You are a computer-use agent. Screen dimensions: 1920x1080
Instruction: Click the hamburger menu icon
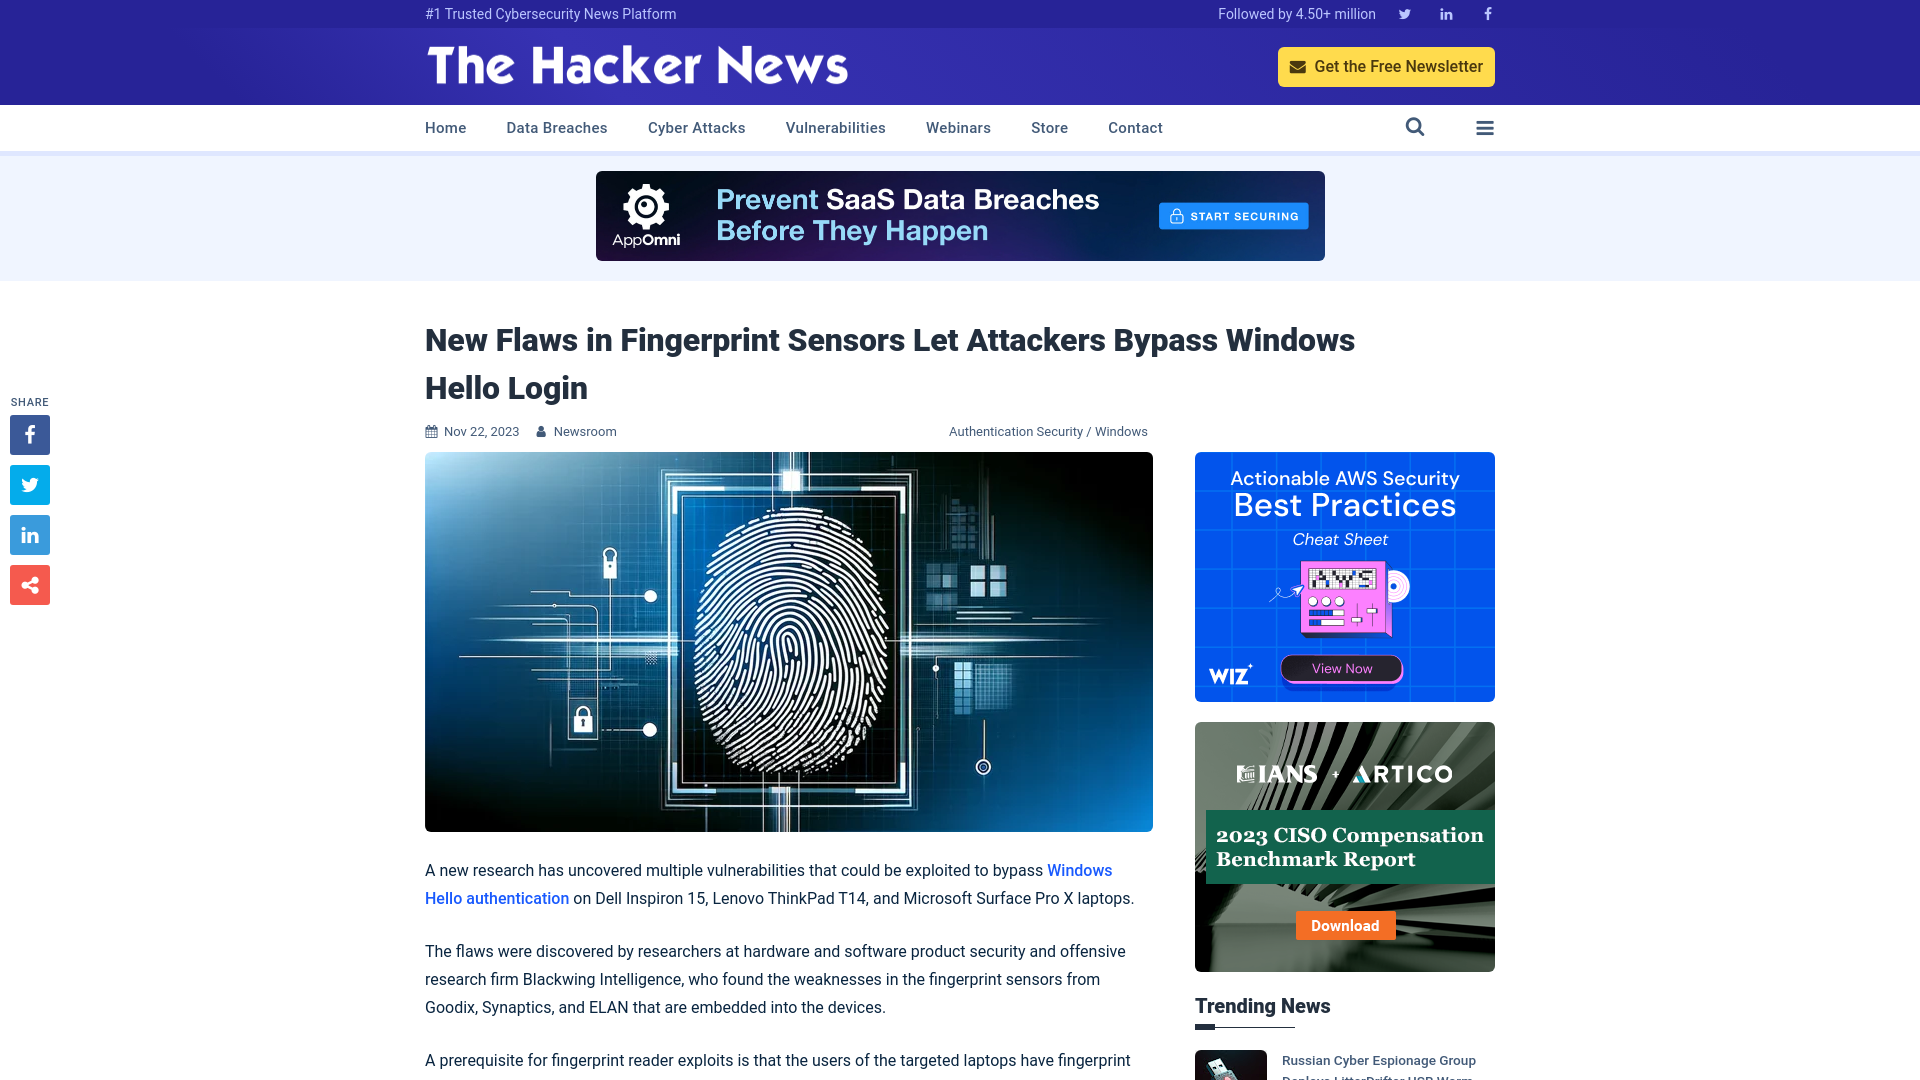pyautogui.click(x=1484, y=127)
